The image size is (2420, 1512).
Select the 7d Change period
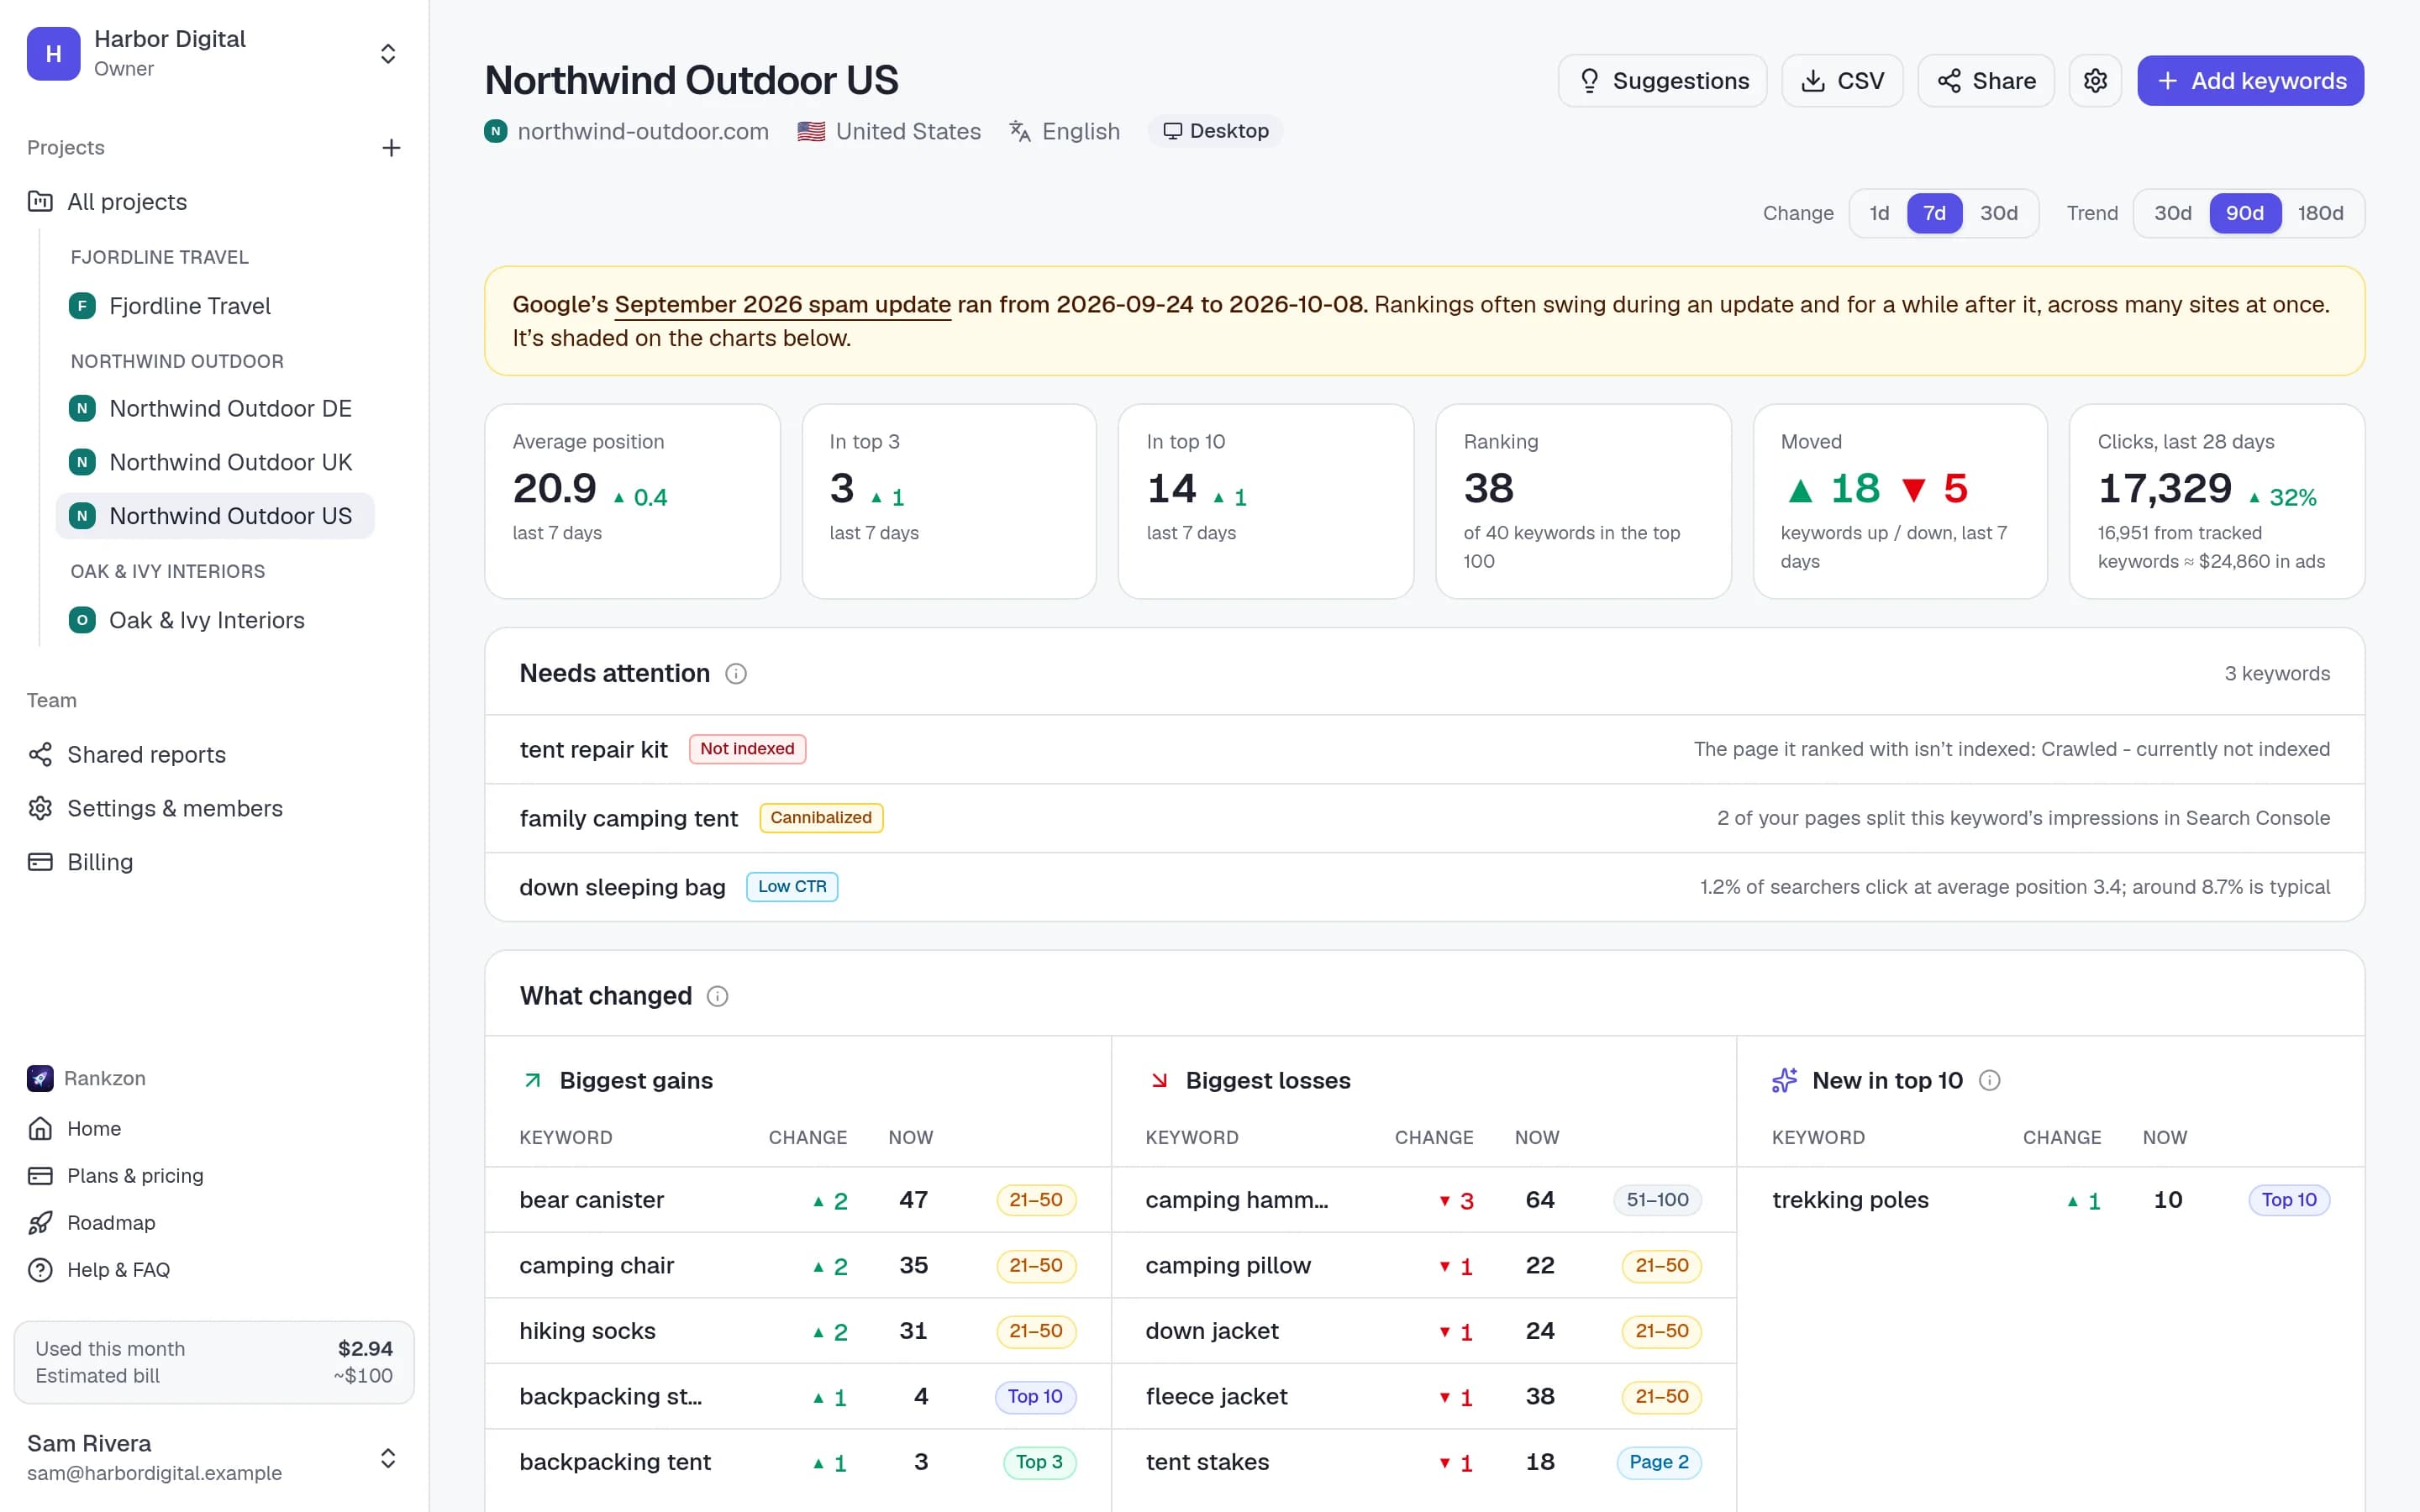point(1934,213)
